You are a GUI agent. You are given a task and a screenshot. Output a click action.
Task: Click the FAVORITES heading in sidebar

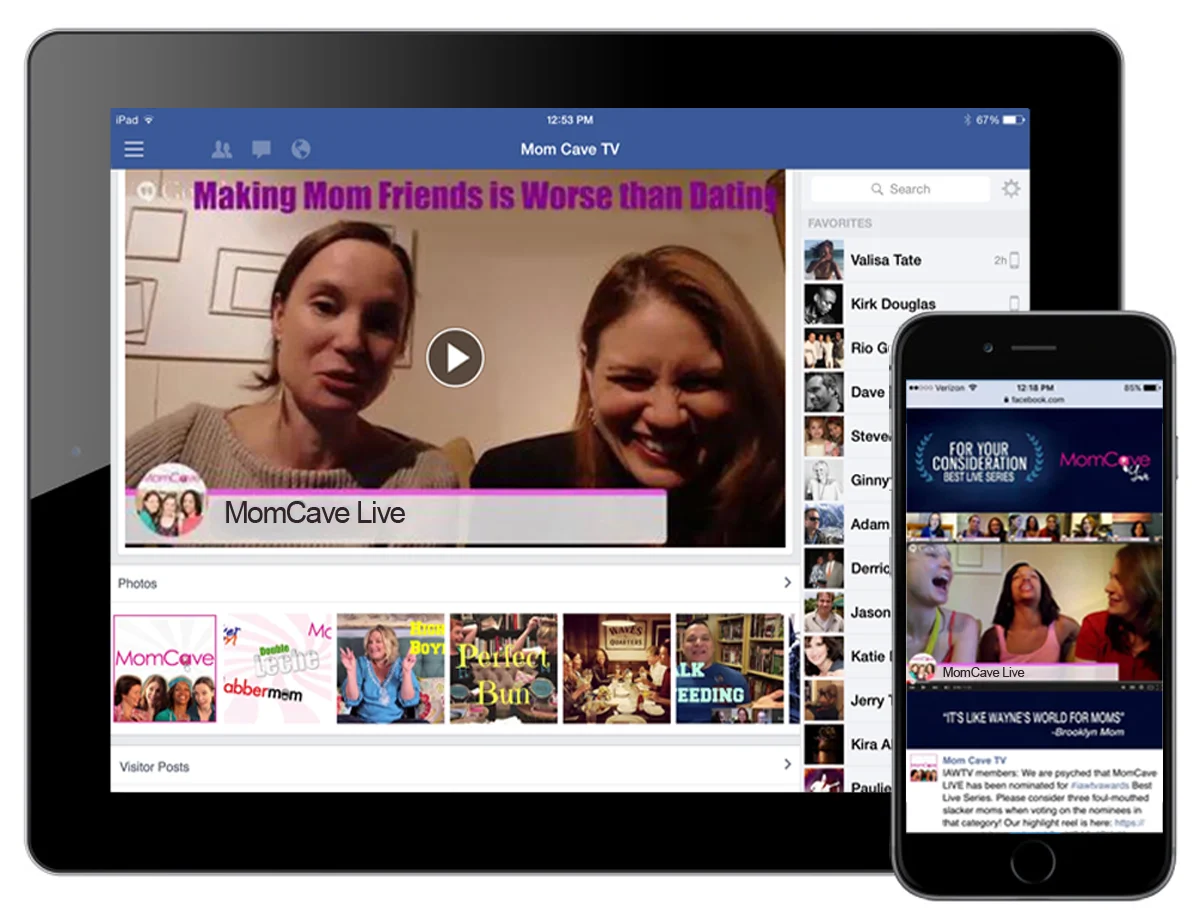coord(840,223)
